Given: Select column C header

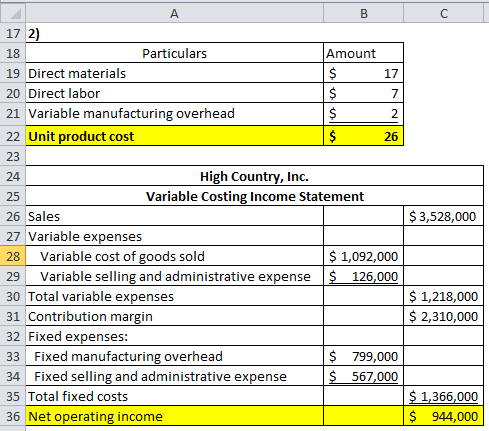Looking at the screenshot, I should 443,14.
